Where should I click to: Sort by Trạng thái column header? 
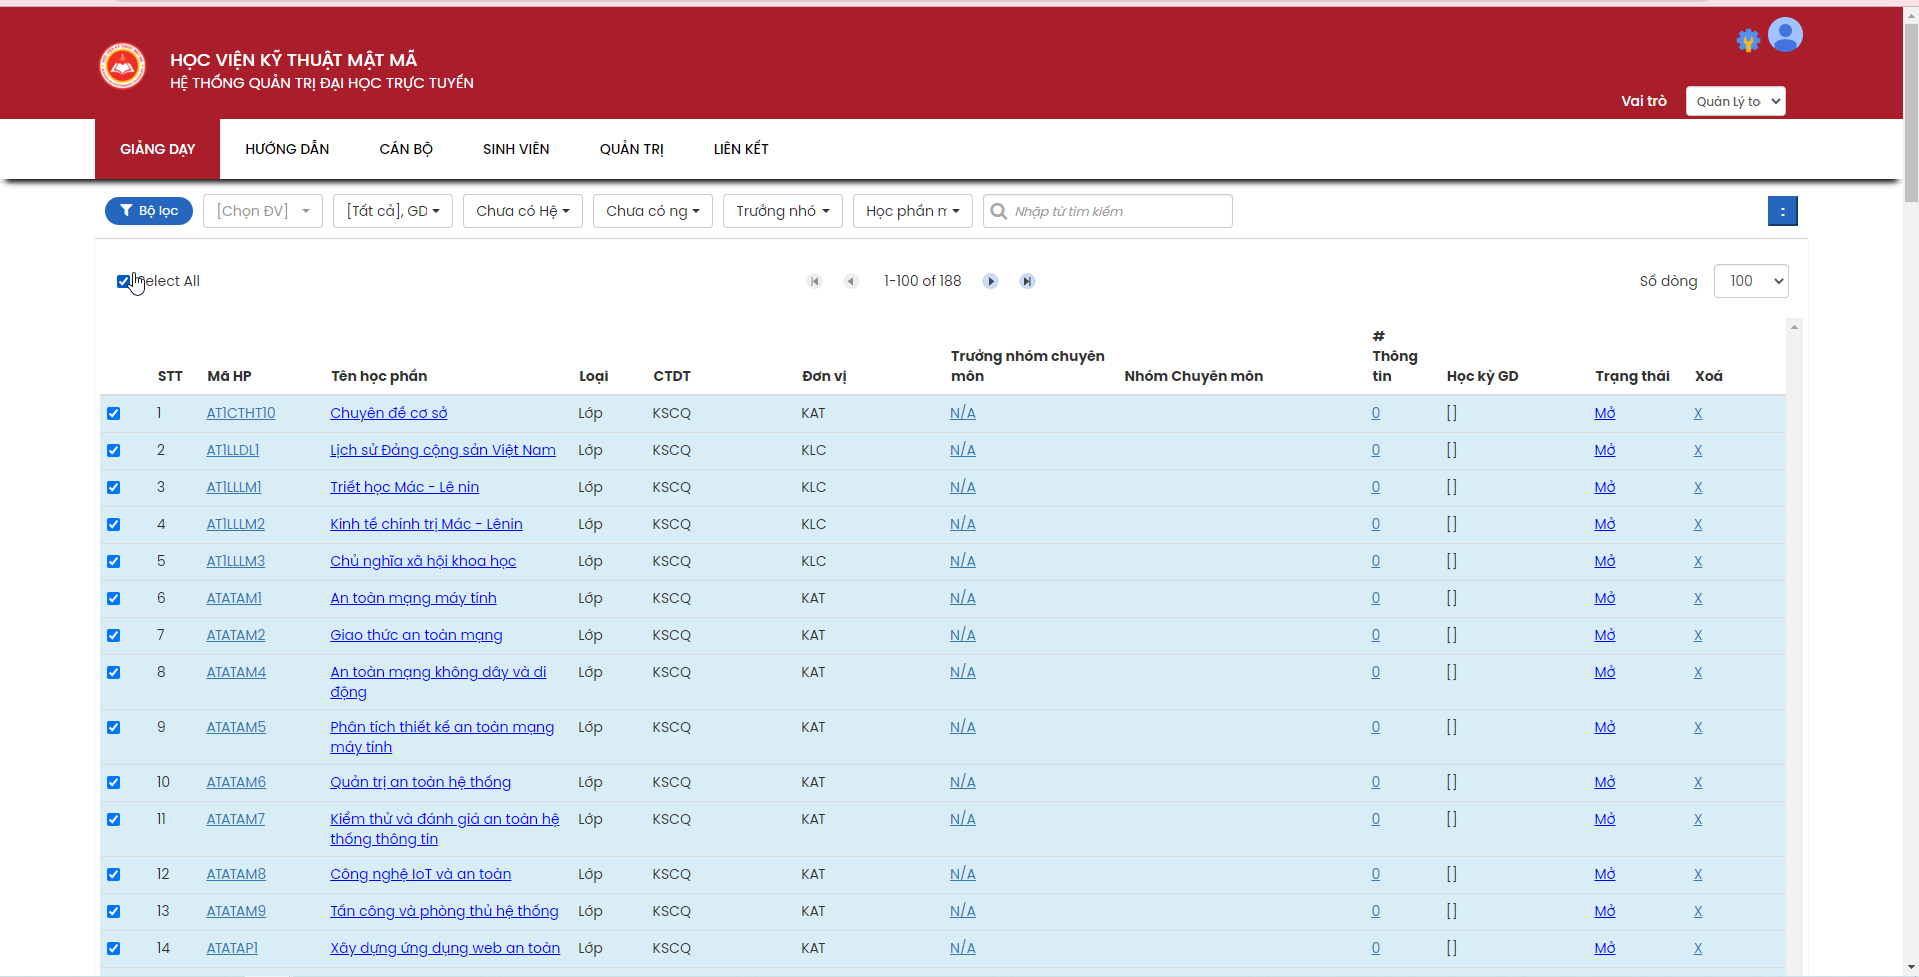tap(1632, 376)
